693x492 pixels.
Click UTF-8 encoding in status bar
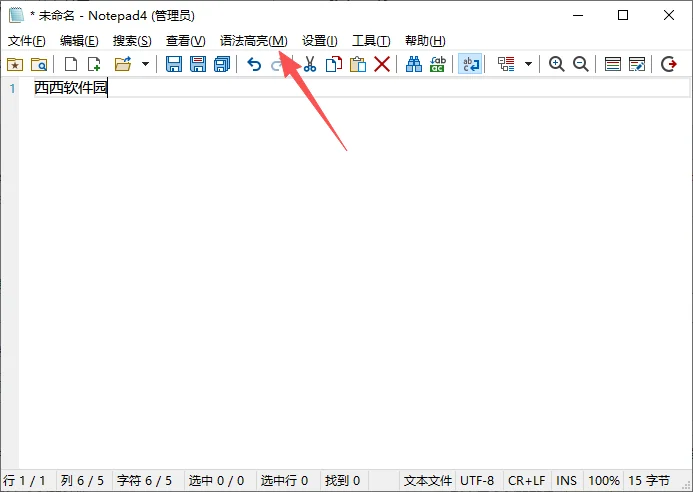coord(477,481)
